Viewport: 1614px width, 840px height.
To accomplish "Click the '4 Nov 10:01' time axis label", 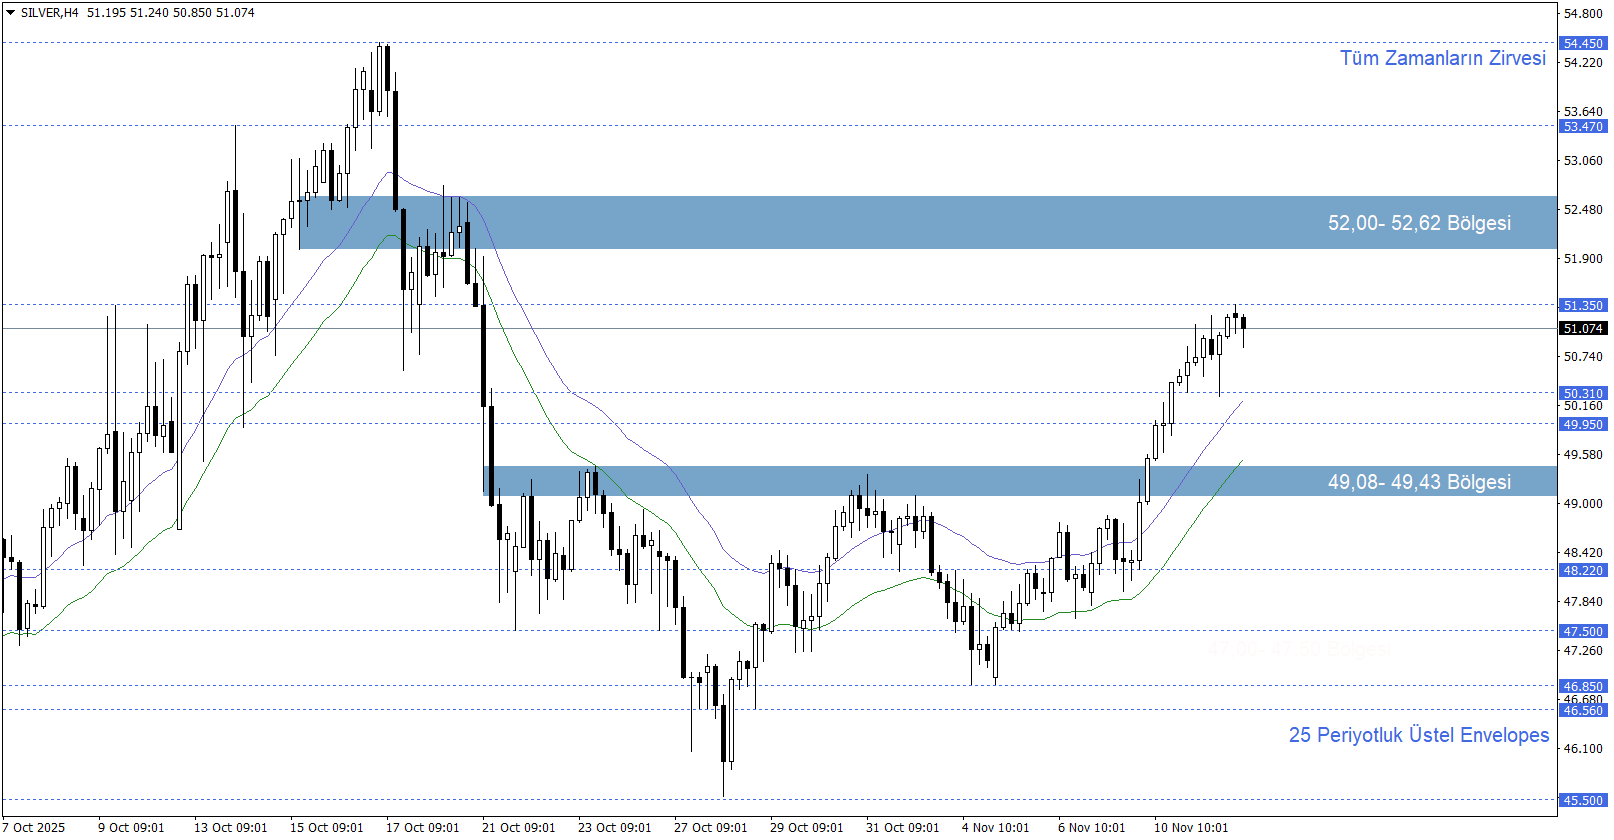I will coord(995,827).
